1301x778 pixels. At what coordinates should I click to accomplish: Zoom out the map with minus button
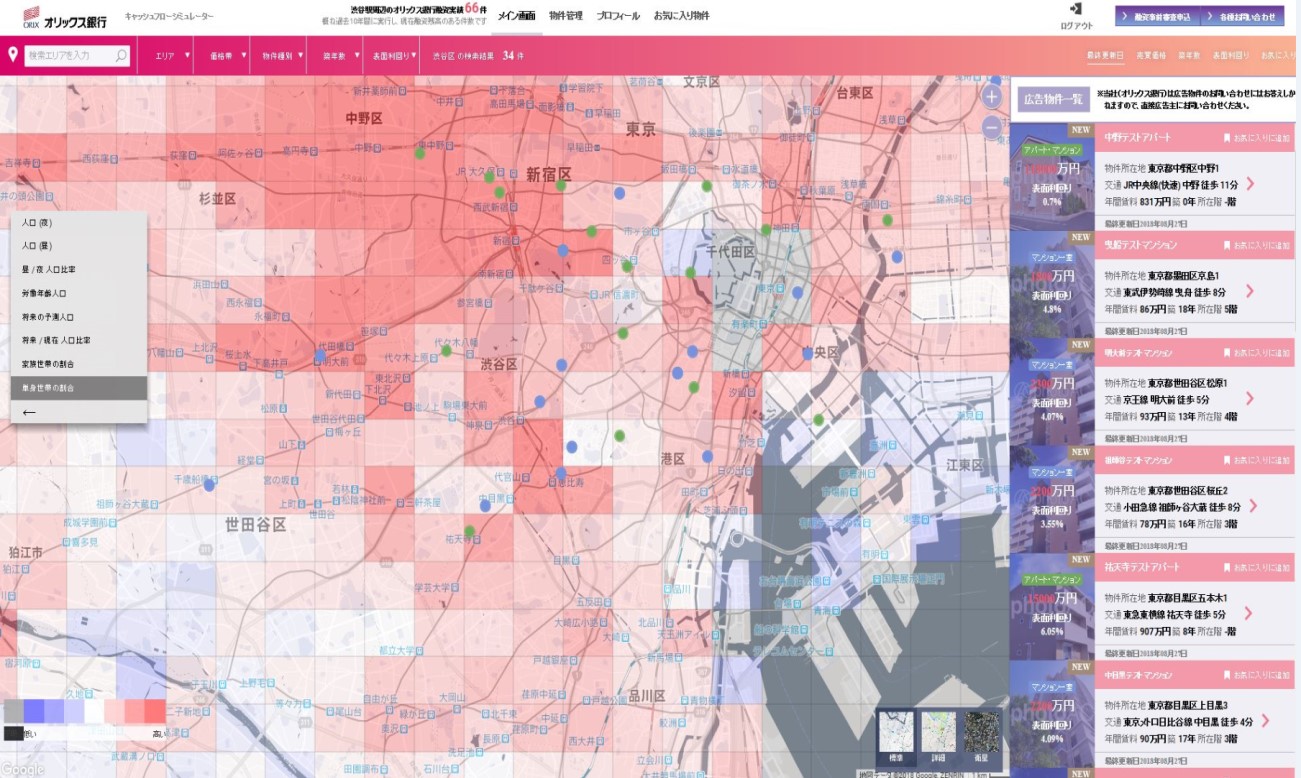pos(991,128)
